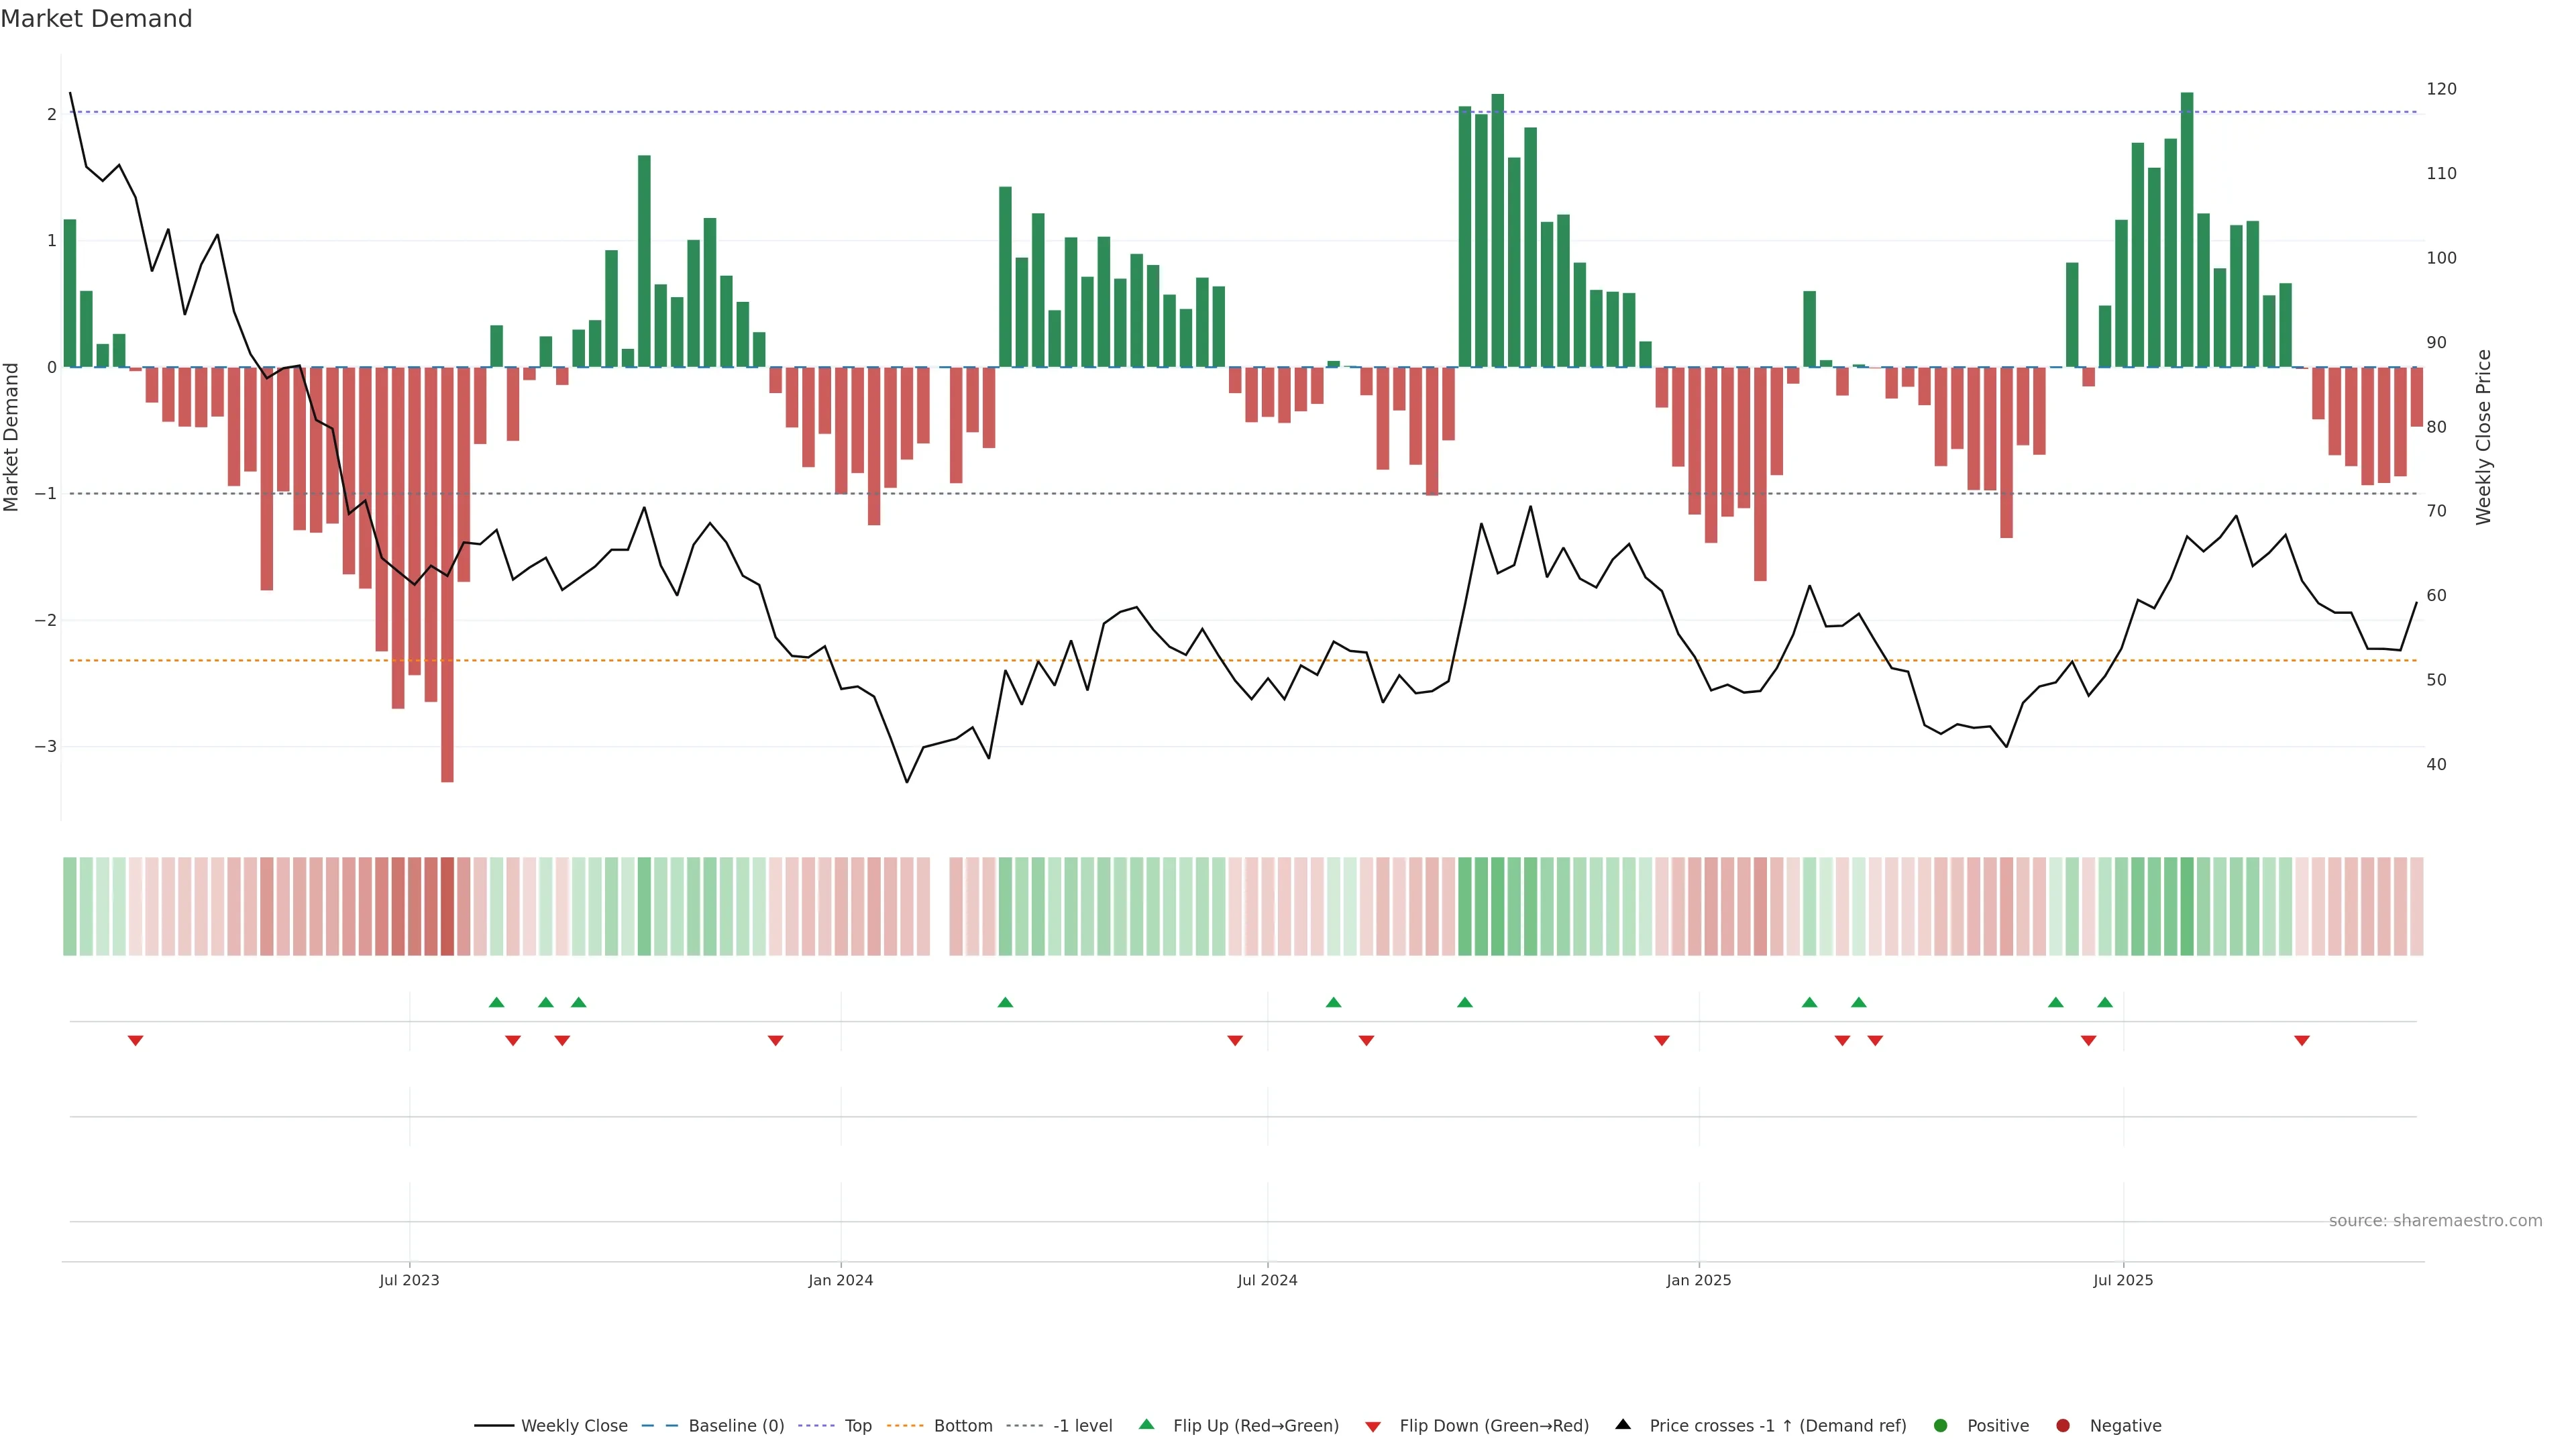
Task: Click the Jul 2025 x-axis label
Action: click(x=2122, y=1280)
